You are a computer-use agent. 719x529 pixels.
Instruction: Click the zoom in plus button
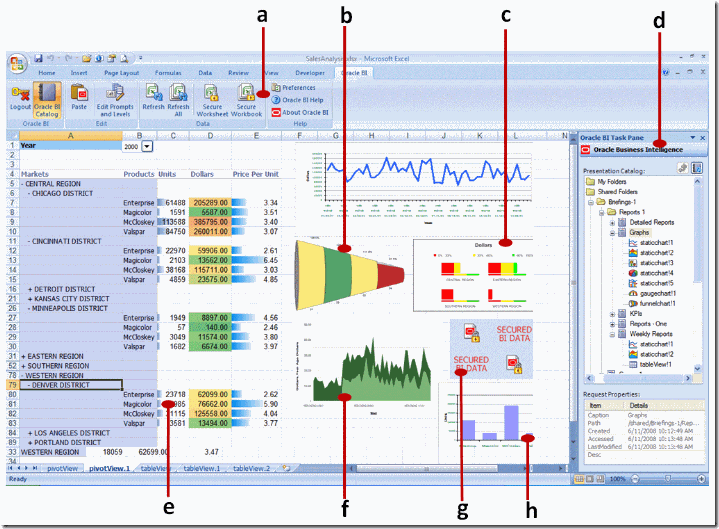click(702, 479)
